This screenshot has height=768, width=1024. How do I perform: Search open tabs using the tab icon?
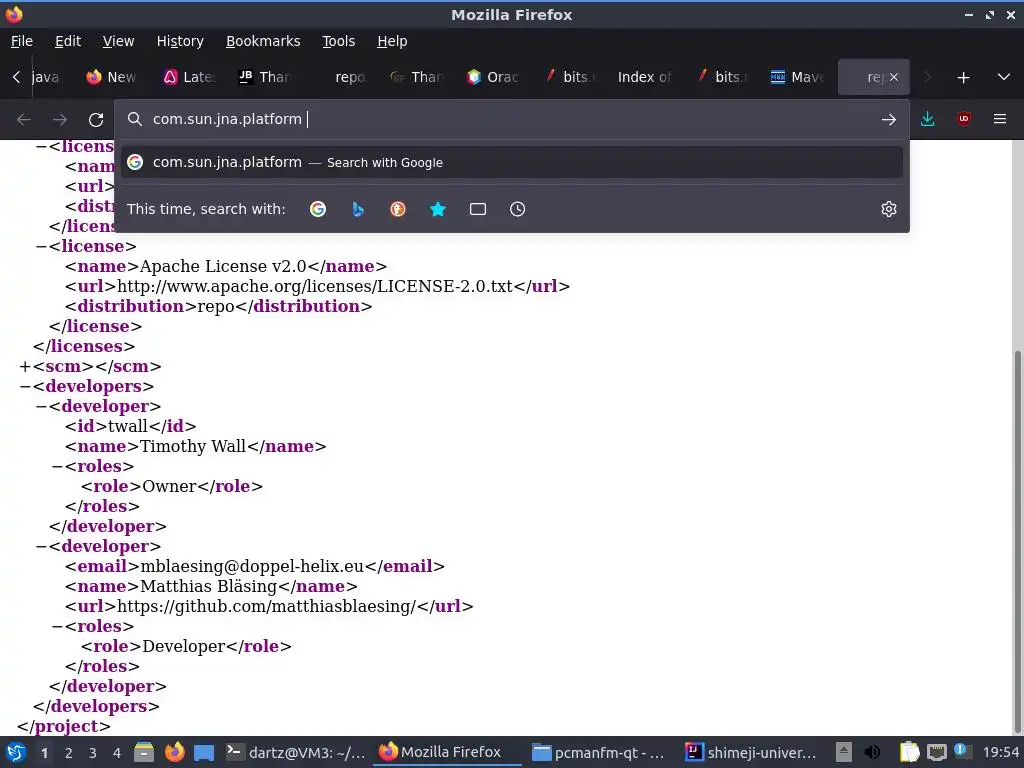477,209
